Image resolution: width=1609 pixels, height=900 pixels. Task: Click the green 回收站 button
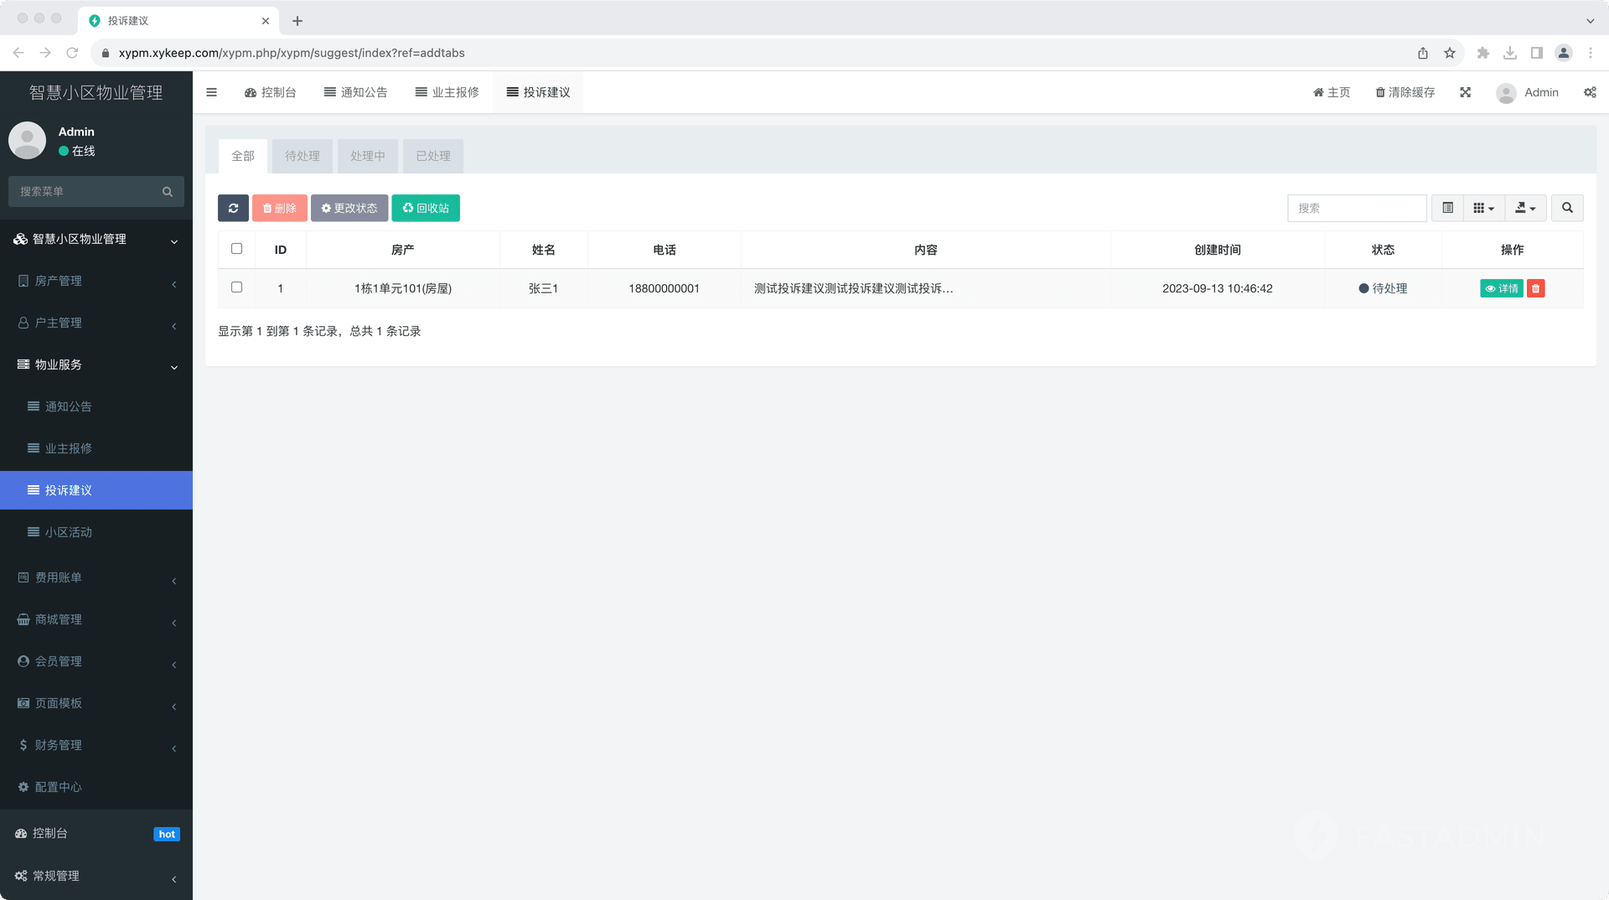pos(425,208)
